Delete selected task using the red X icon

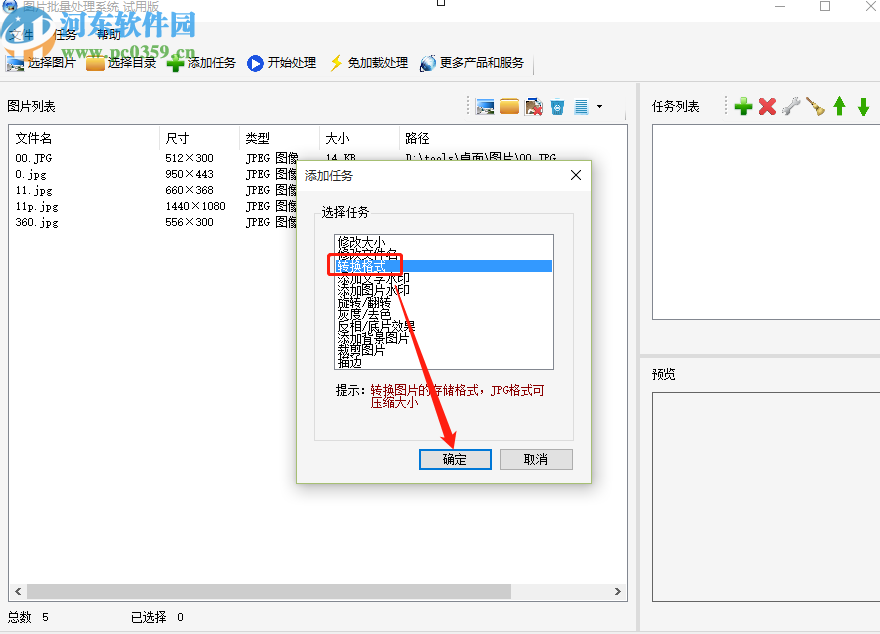tap(766, 106)
